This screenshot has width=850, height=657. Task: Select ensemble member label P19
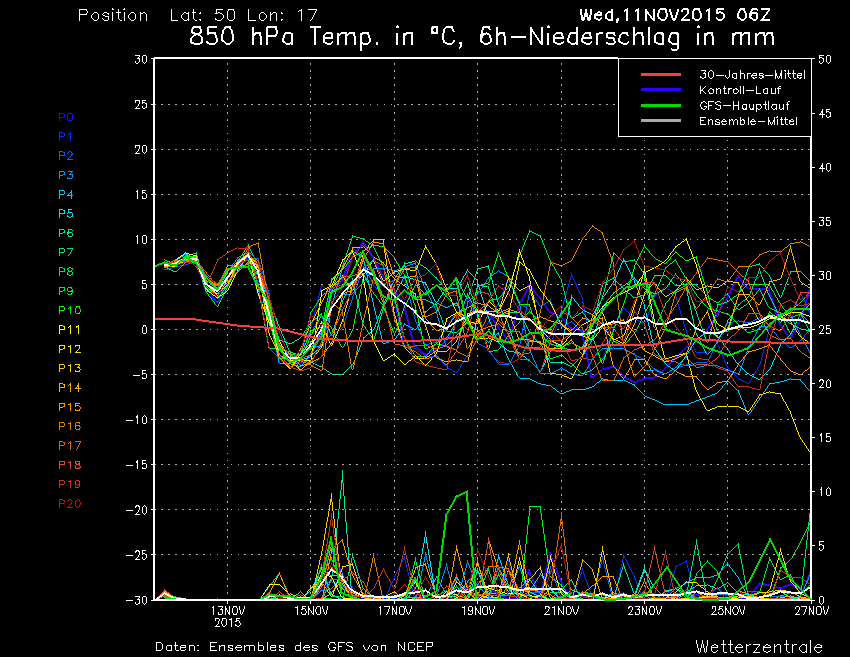click(x=69, y=484)
